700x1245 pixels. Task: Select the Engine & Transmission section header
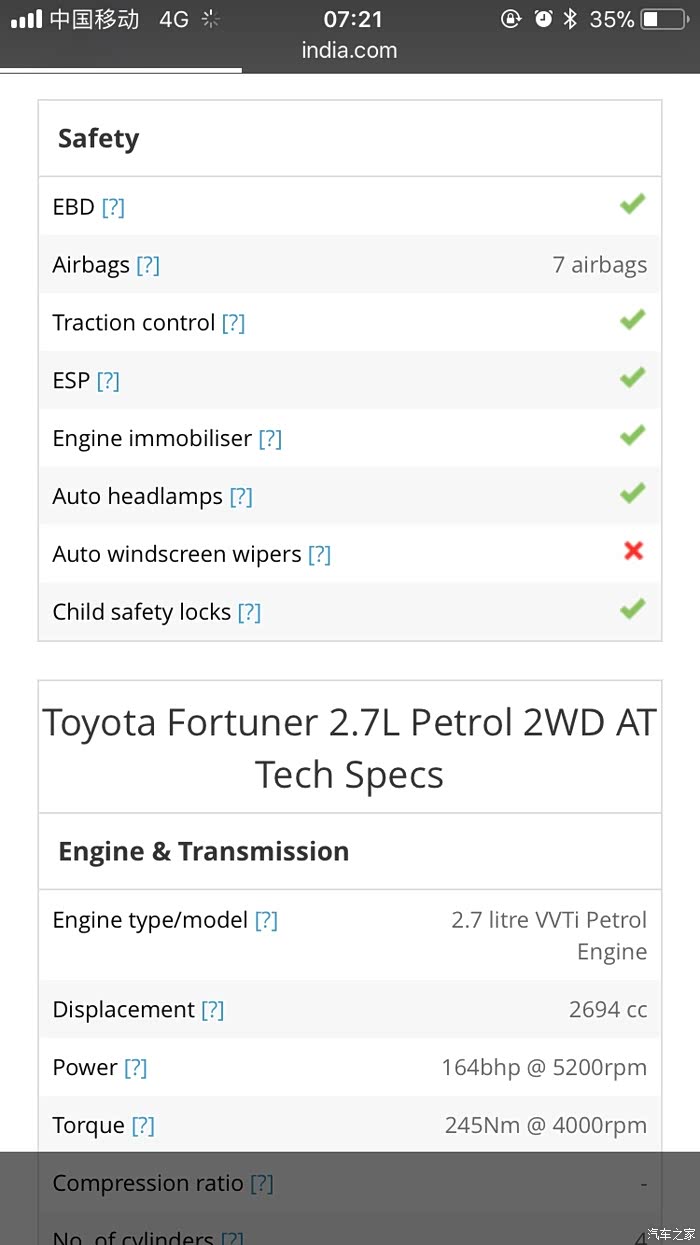point(203,852)
